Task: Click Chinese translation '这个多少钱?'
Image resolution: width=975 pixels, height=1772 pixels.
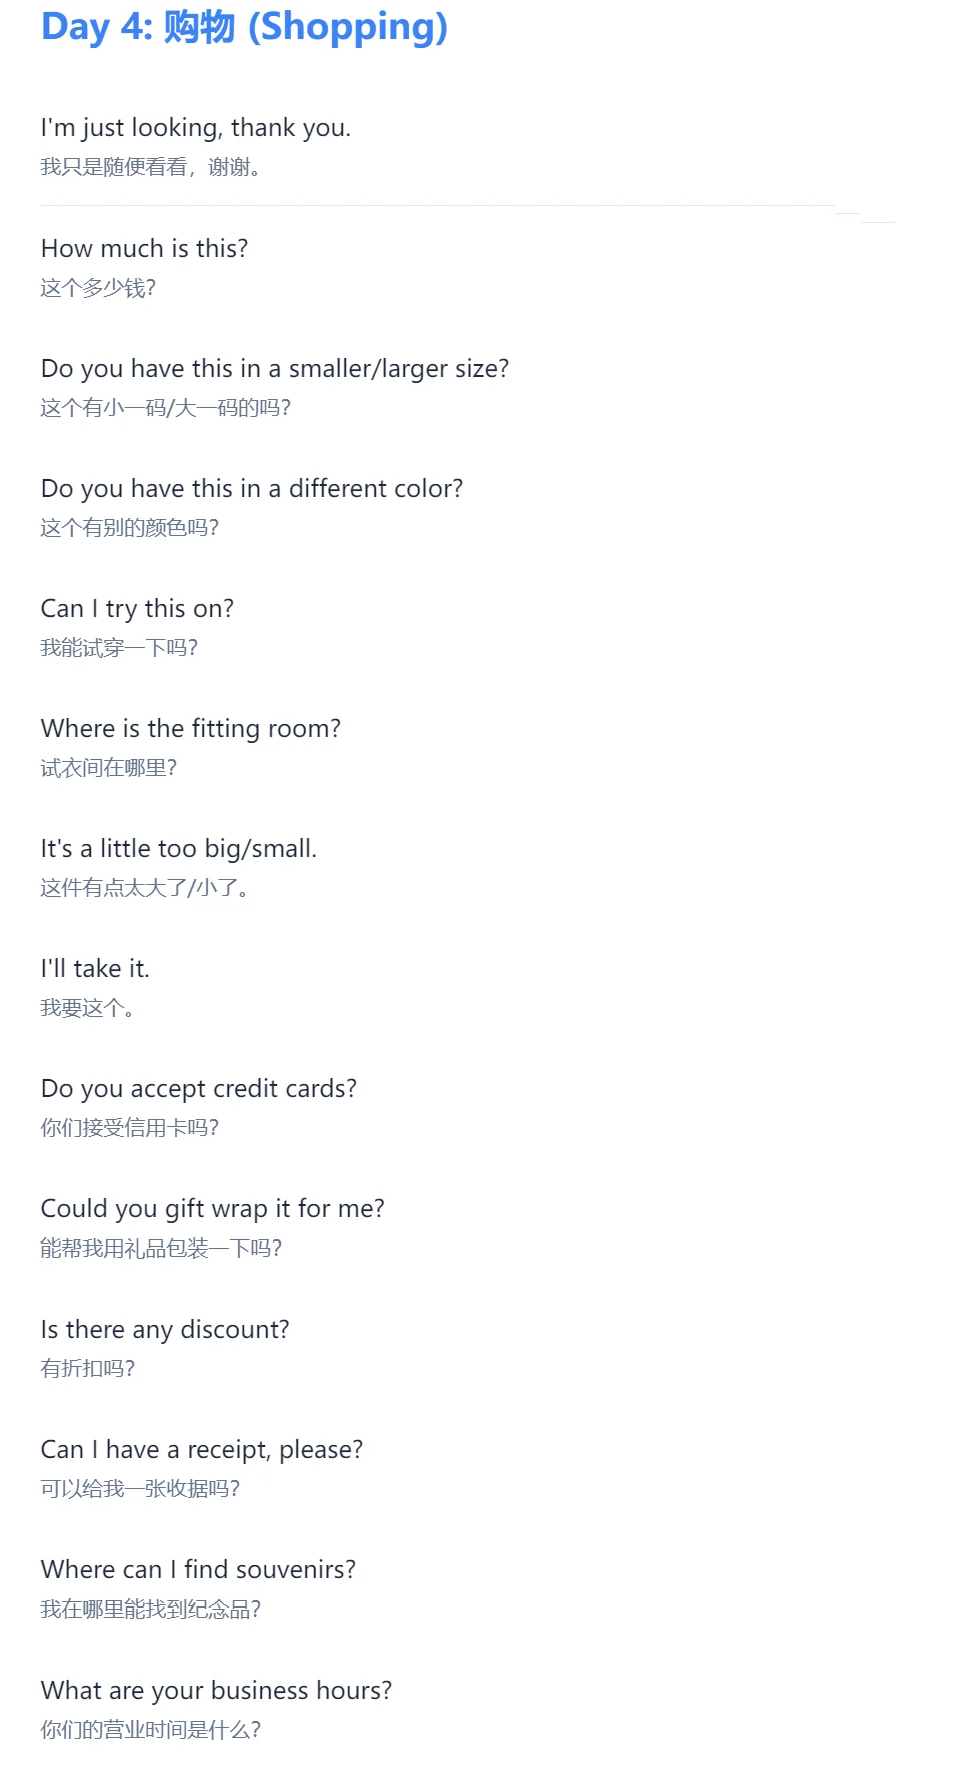Action: pyautogui.click(x=98, y=288)
